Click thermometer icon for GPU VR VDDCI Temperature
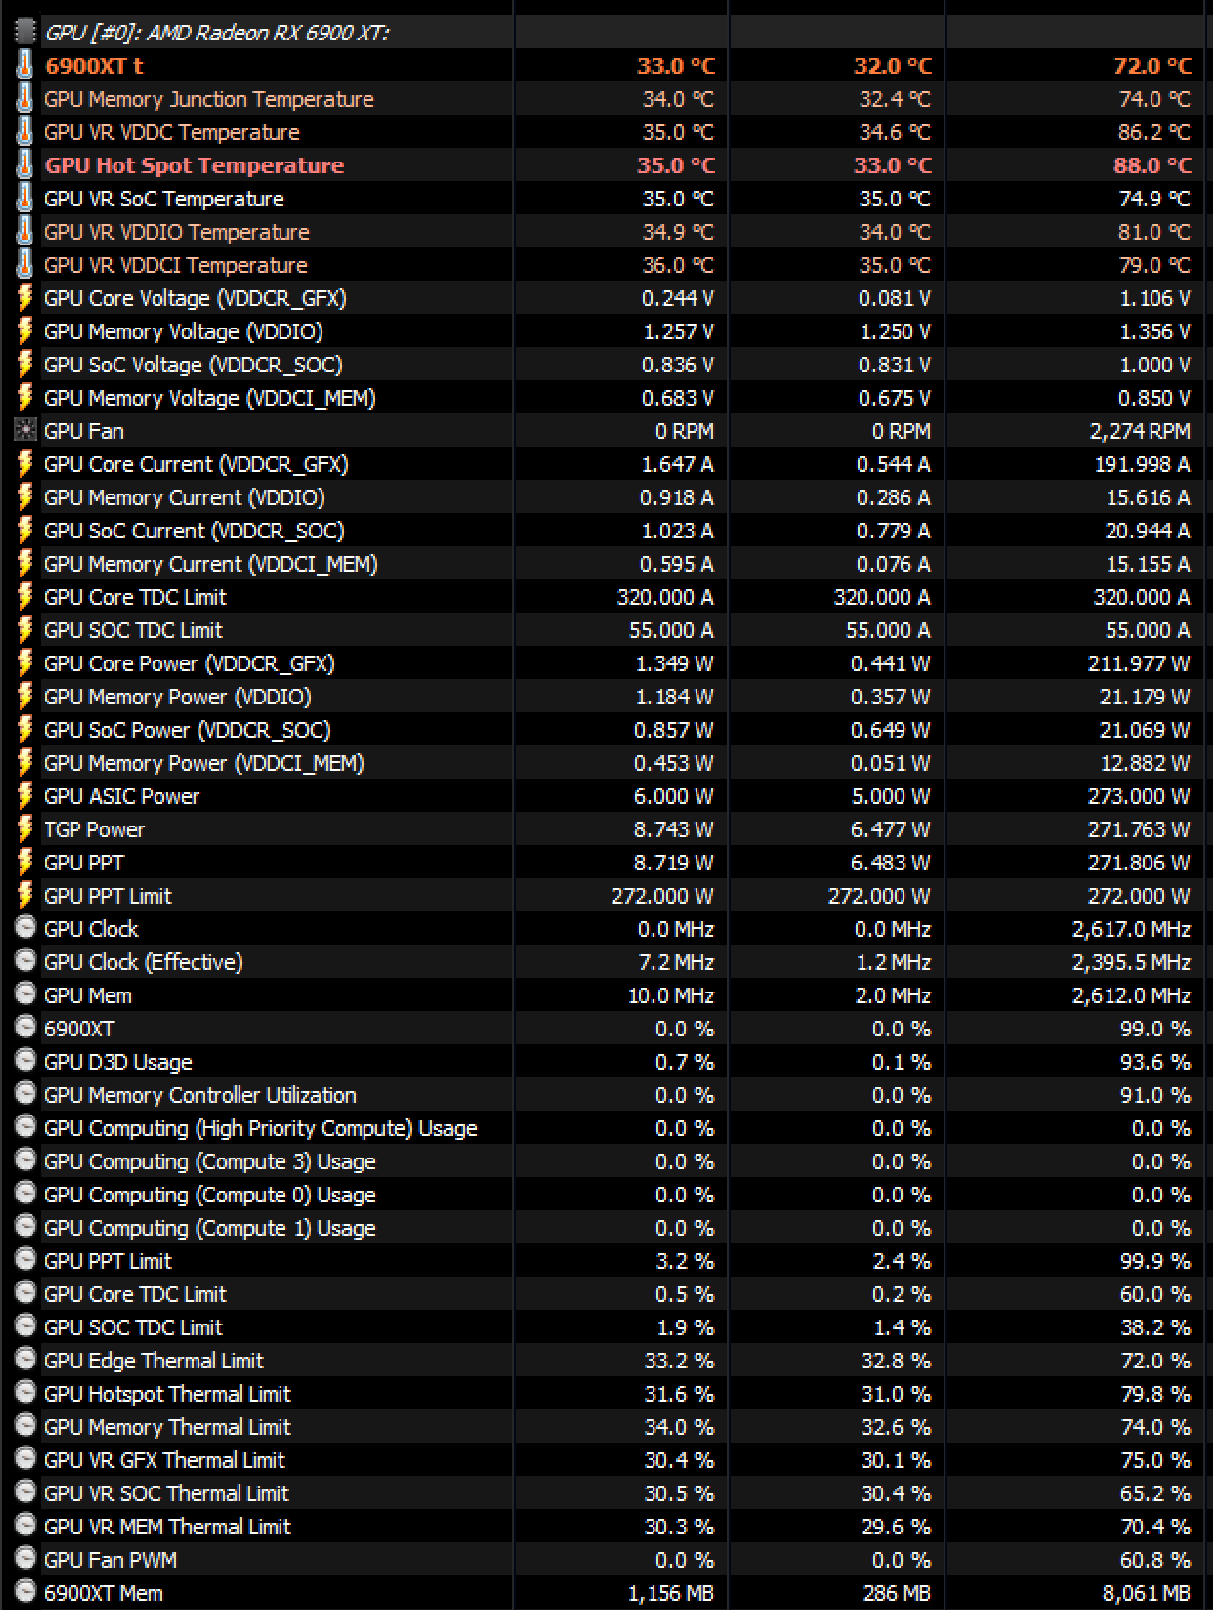The height and width of the screenshot is (1610, 1213). [x=25, y=264]
